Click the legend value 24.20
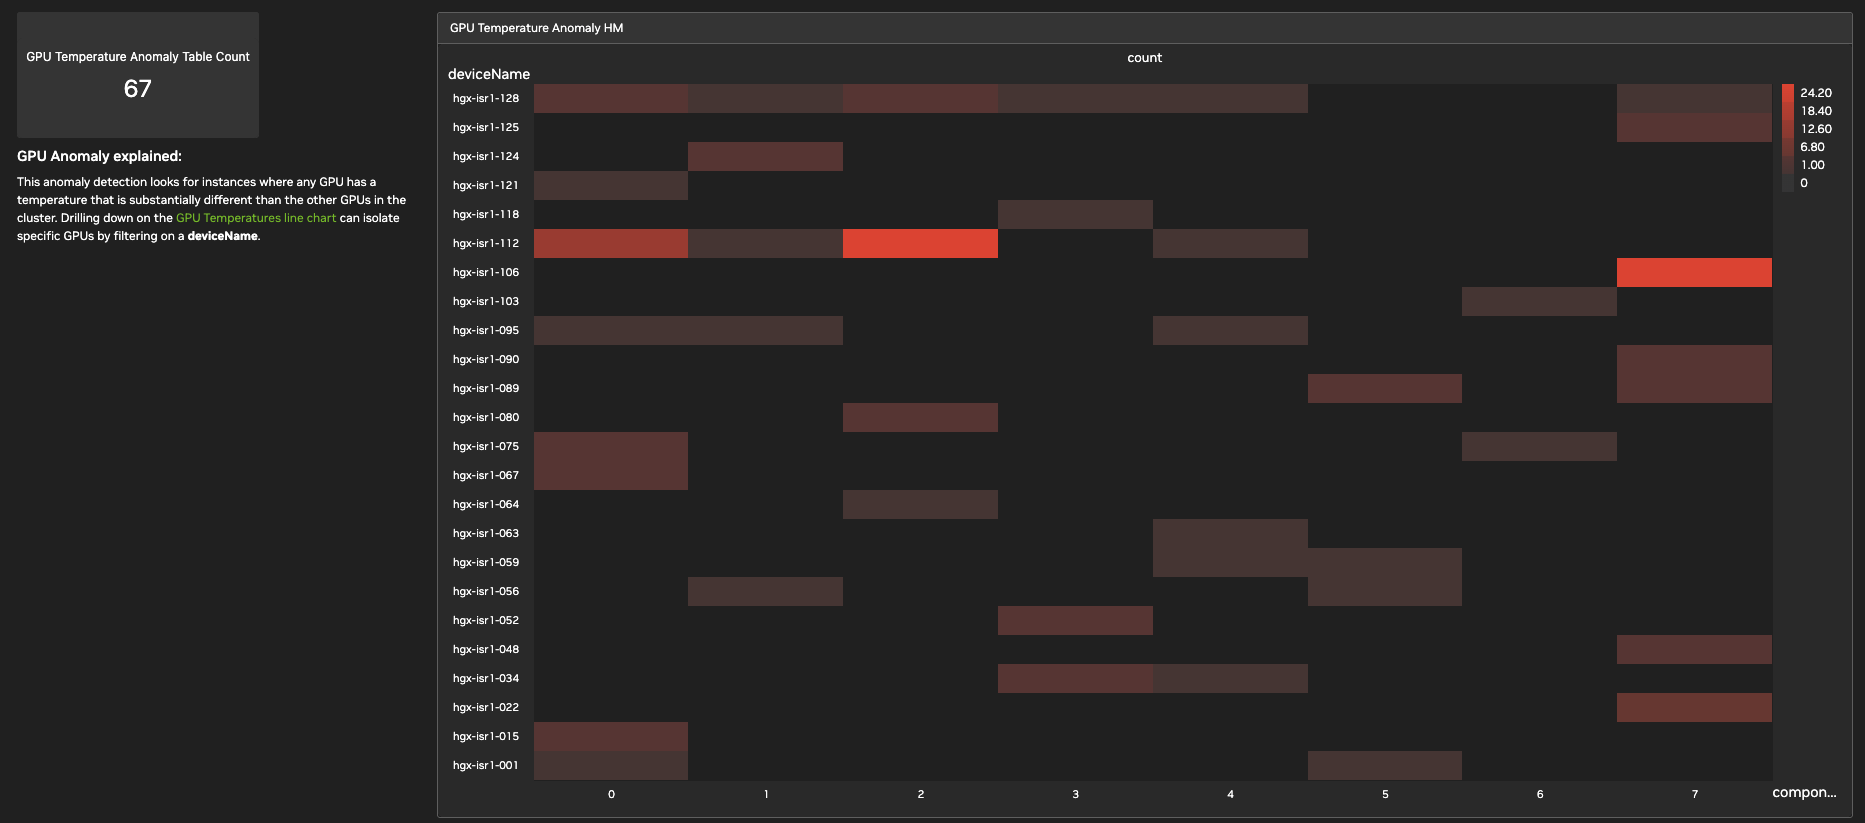Image resolution: width=1865 pixels, height=823 pixels. (1816, 93)
